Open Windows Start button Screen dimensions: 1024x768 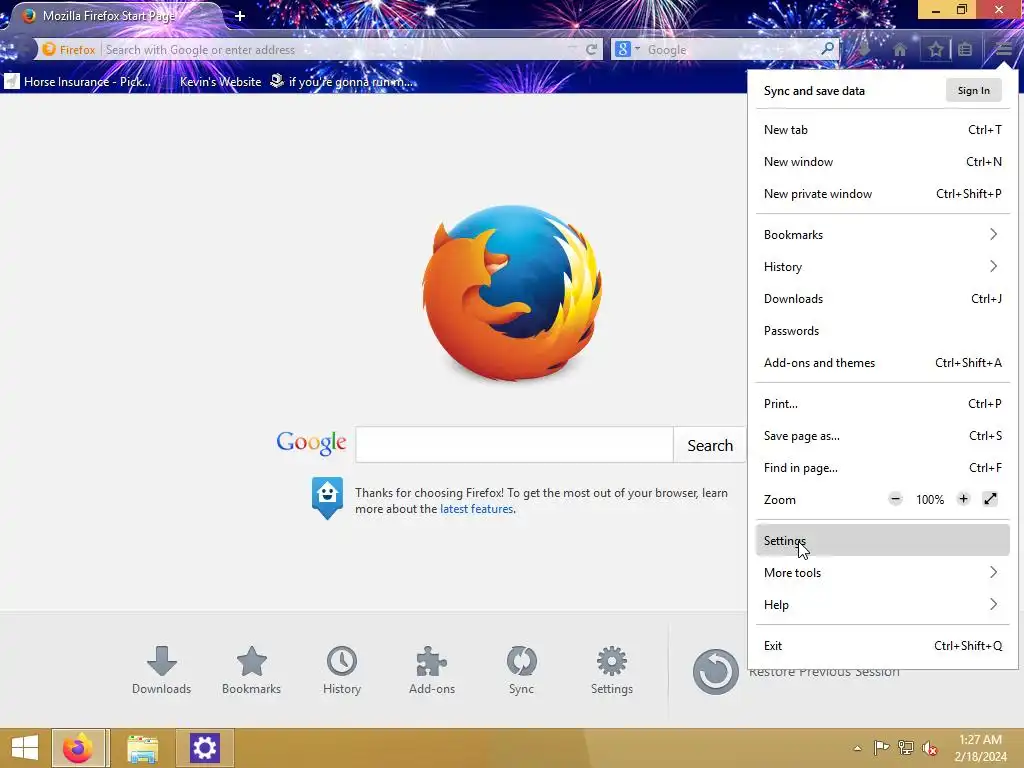pyautogui.click(x=25, y=748)
